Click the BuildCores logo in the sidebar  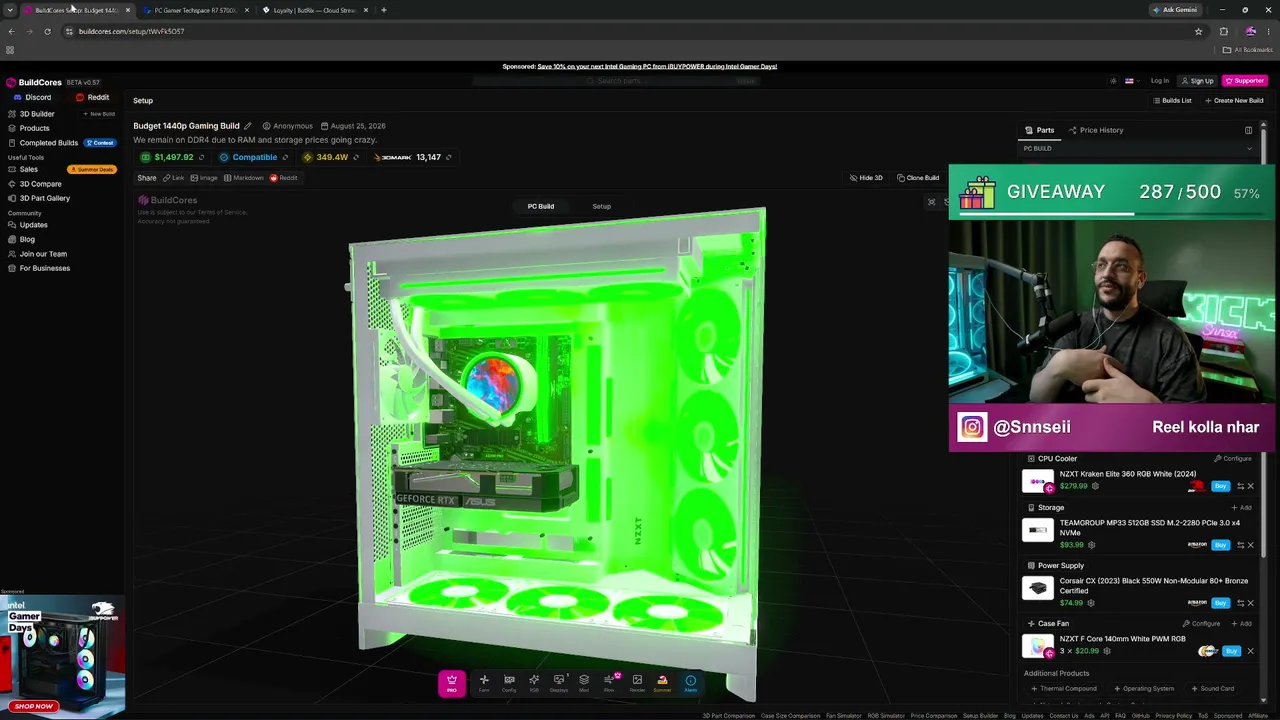[x=33, y=82]
